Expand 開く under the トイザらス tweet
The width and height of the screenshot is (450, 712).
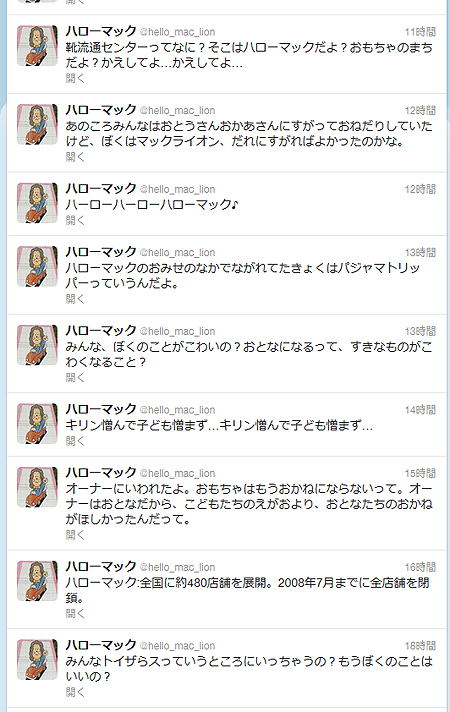pyautogui.click(x=75, y=692)
